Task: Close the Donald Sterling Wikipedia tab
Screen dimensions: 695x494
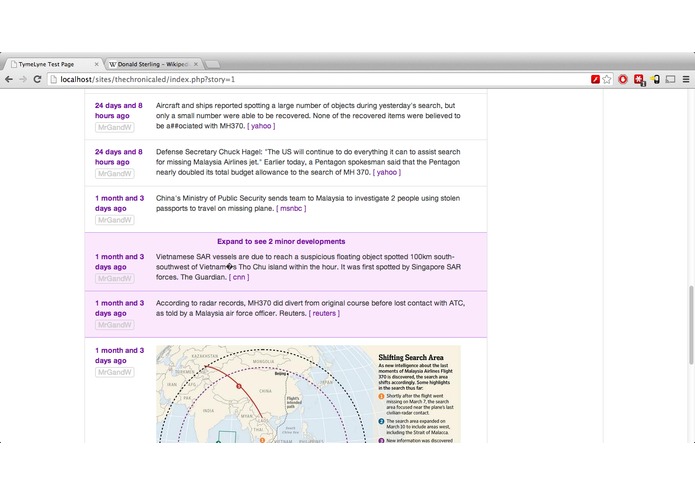Action: [x=195, y=64]
